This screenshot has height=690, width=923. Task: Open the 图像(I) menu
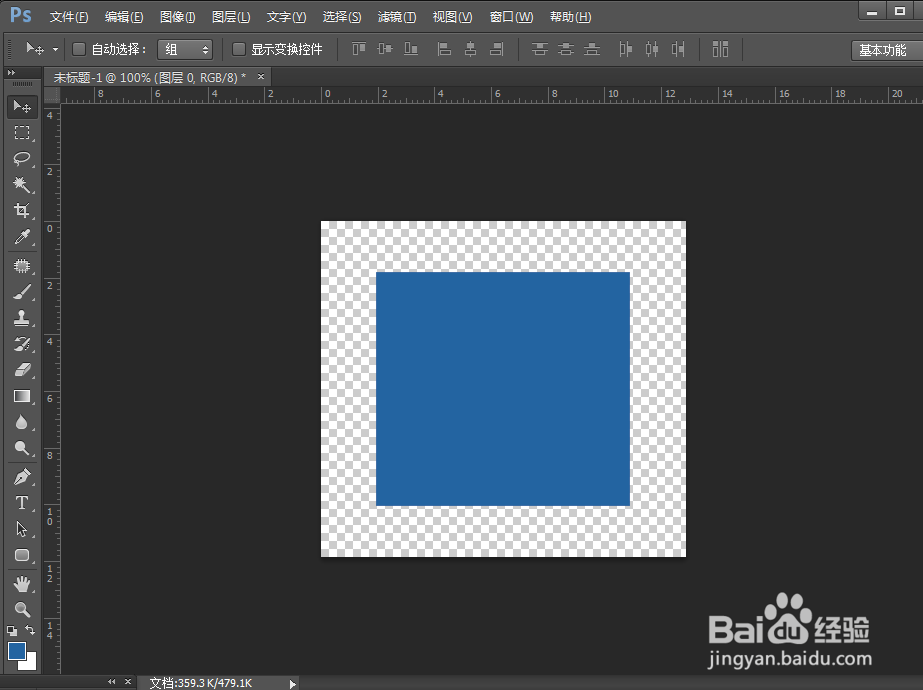[178, 17]
